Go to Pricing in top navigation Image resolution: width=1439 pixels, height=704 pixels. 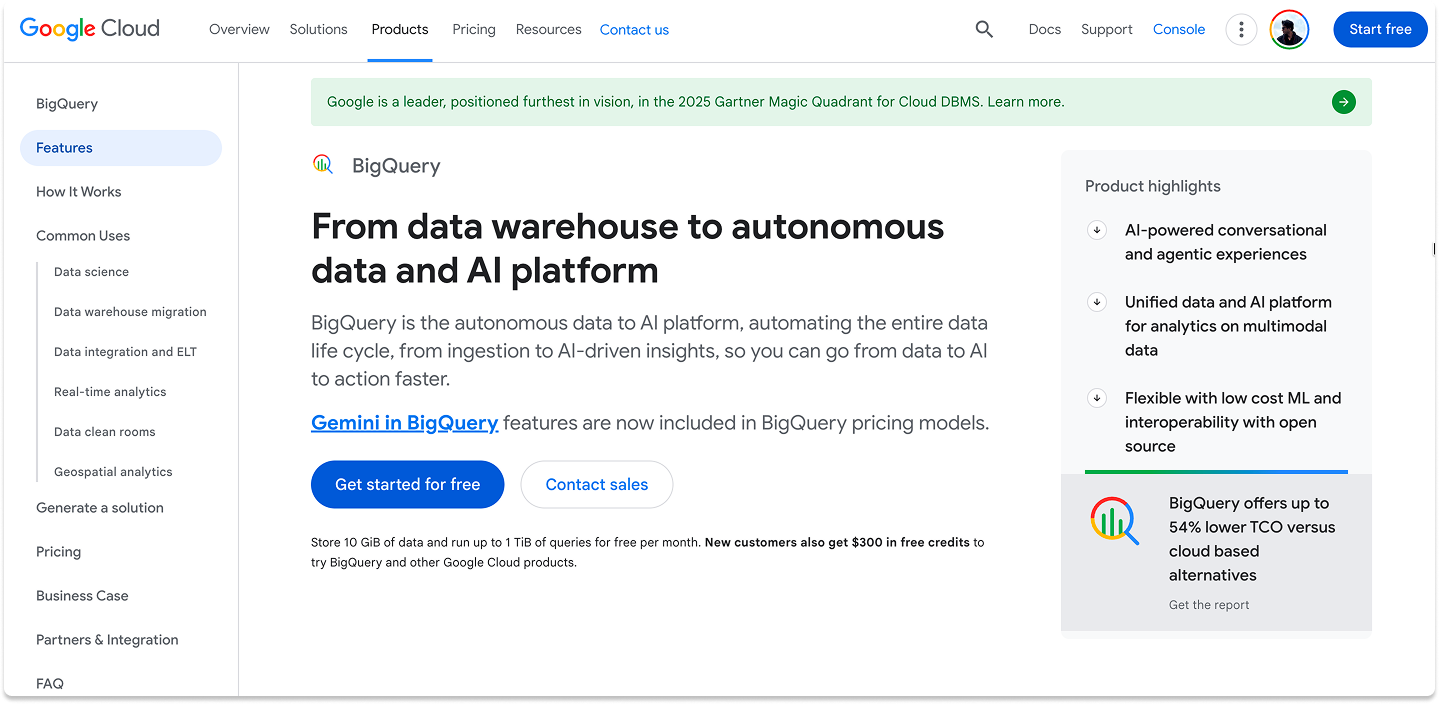pos(474,30)
